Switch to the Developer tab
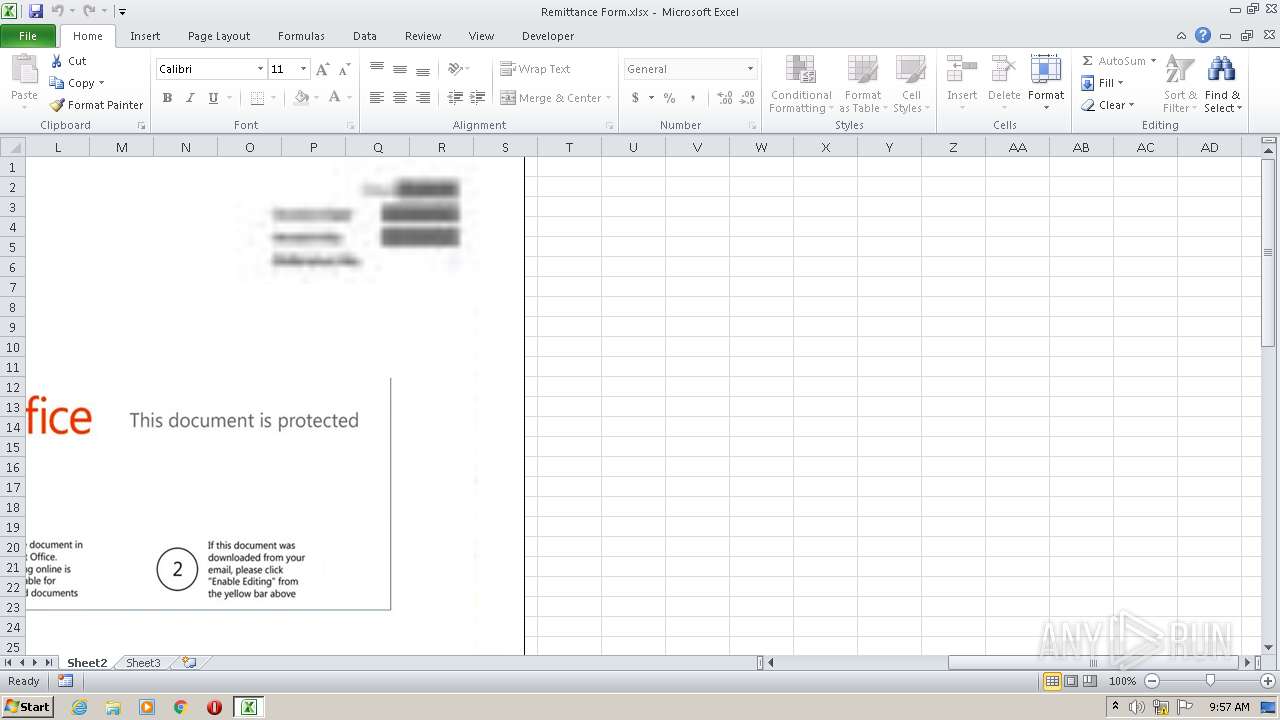The width and height of the screenshot is (1280, 720). pyautogui.click(x=548, y=36)
